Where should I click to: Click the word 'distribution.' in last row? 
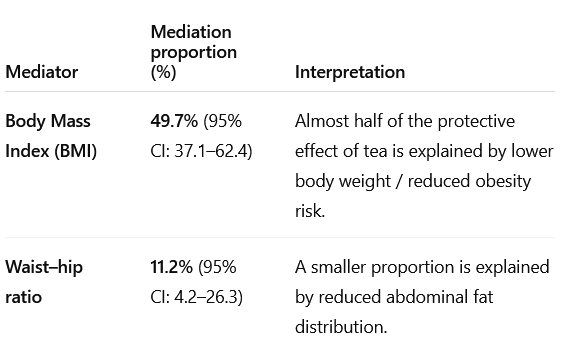coord(341,327)
